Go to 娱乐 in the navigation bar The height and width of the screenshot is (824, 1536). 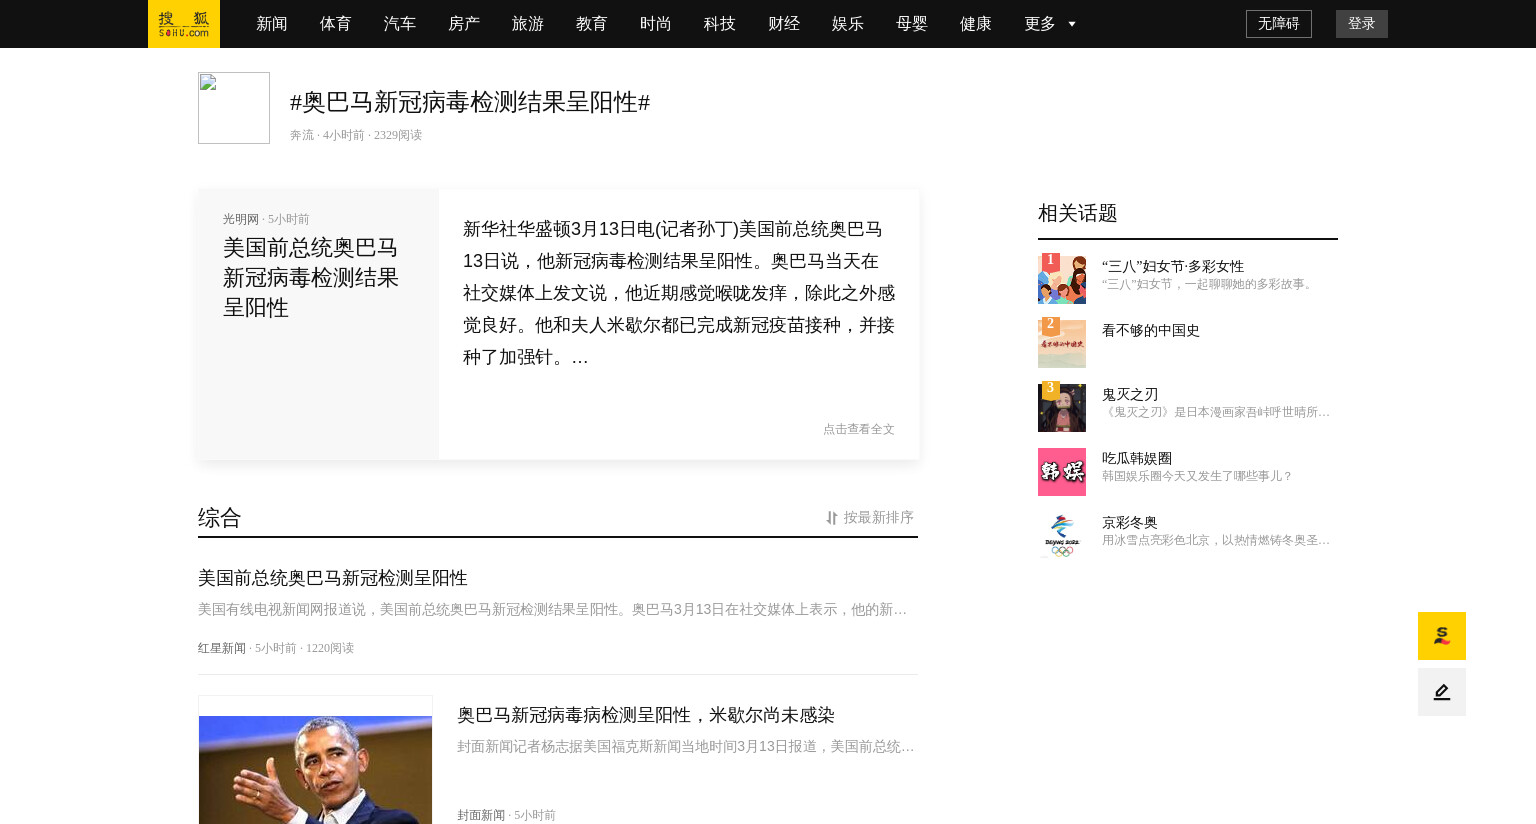click(848, 24)
